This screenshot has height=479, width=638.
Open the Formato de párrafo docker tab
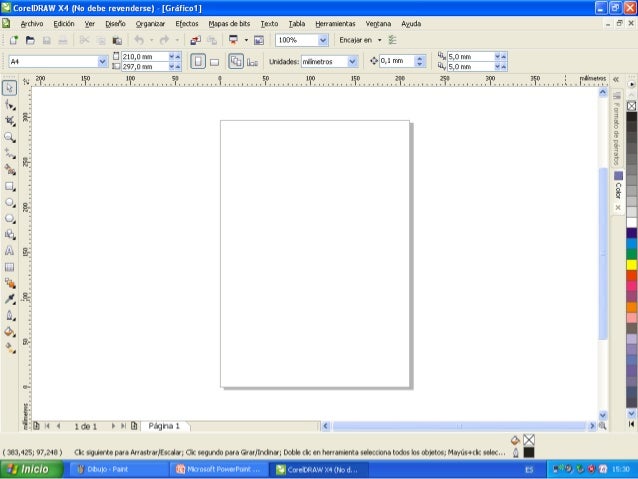coord(617,128)
